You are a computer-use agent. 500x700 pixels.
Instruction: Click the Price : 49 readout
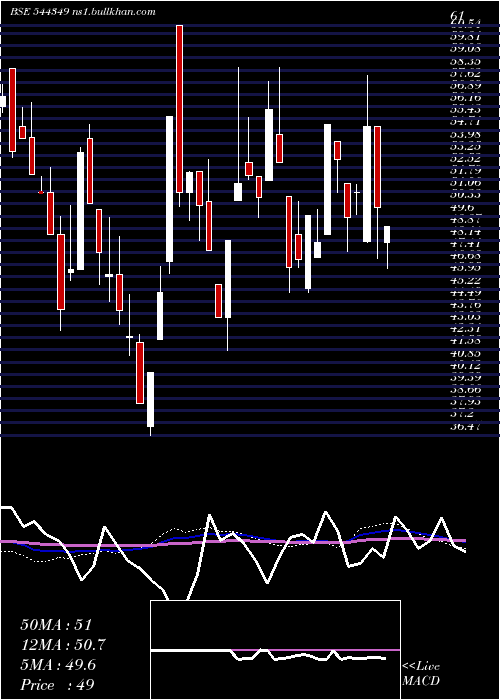pos(57,685)
